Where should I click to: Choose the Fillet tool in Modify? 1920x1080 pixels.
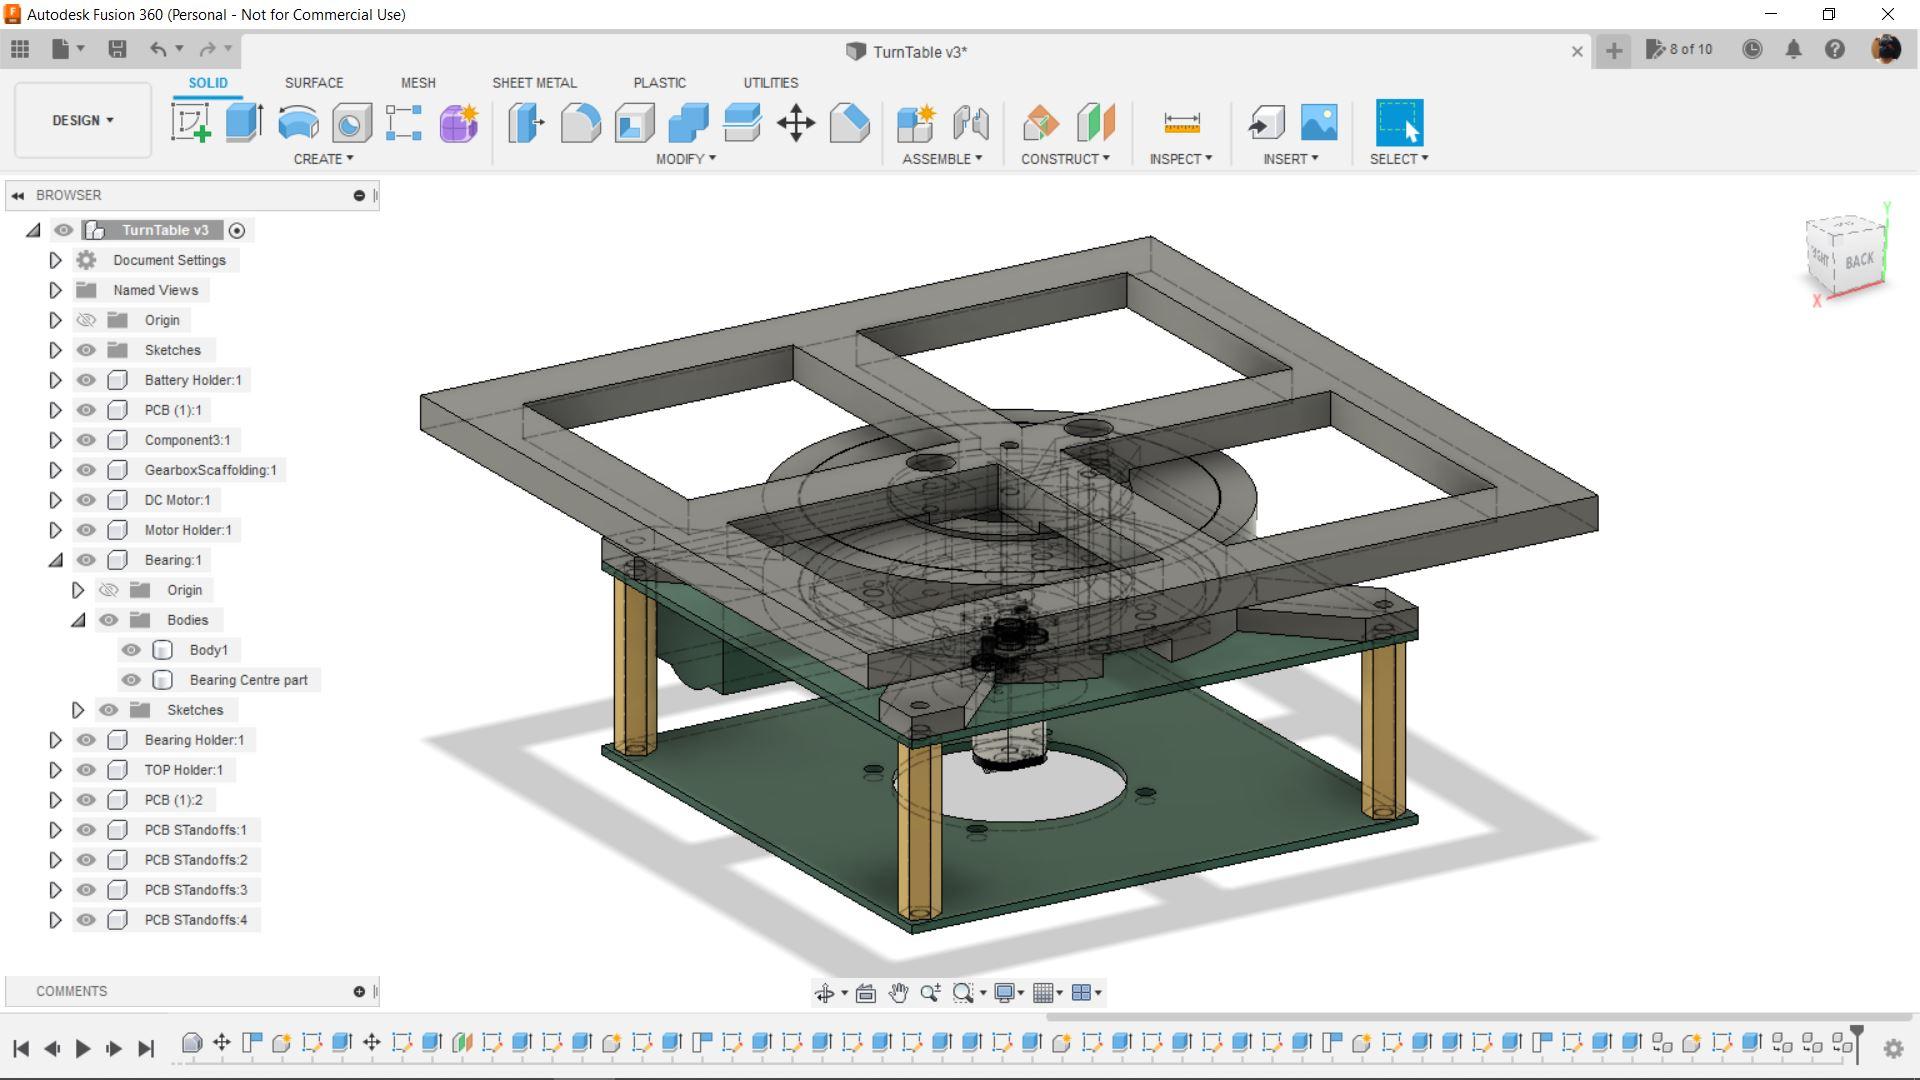coord(580,123)
